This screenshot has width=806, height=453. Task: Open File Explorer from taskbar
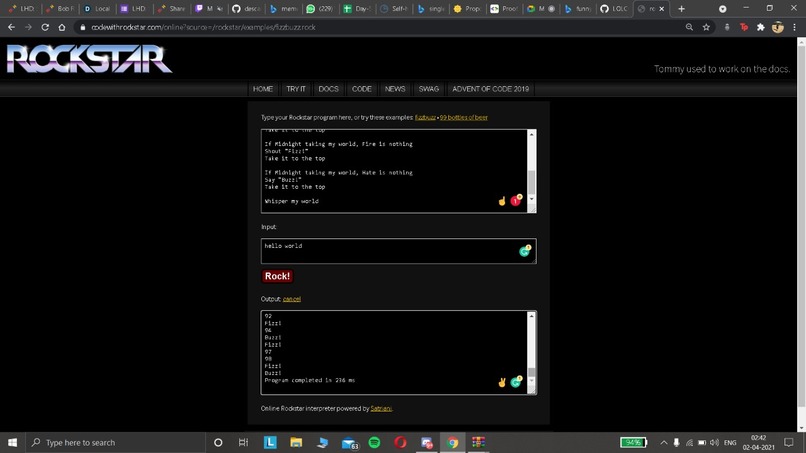click(296, 442)
